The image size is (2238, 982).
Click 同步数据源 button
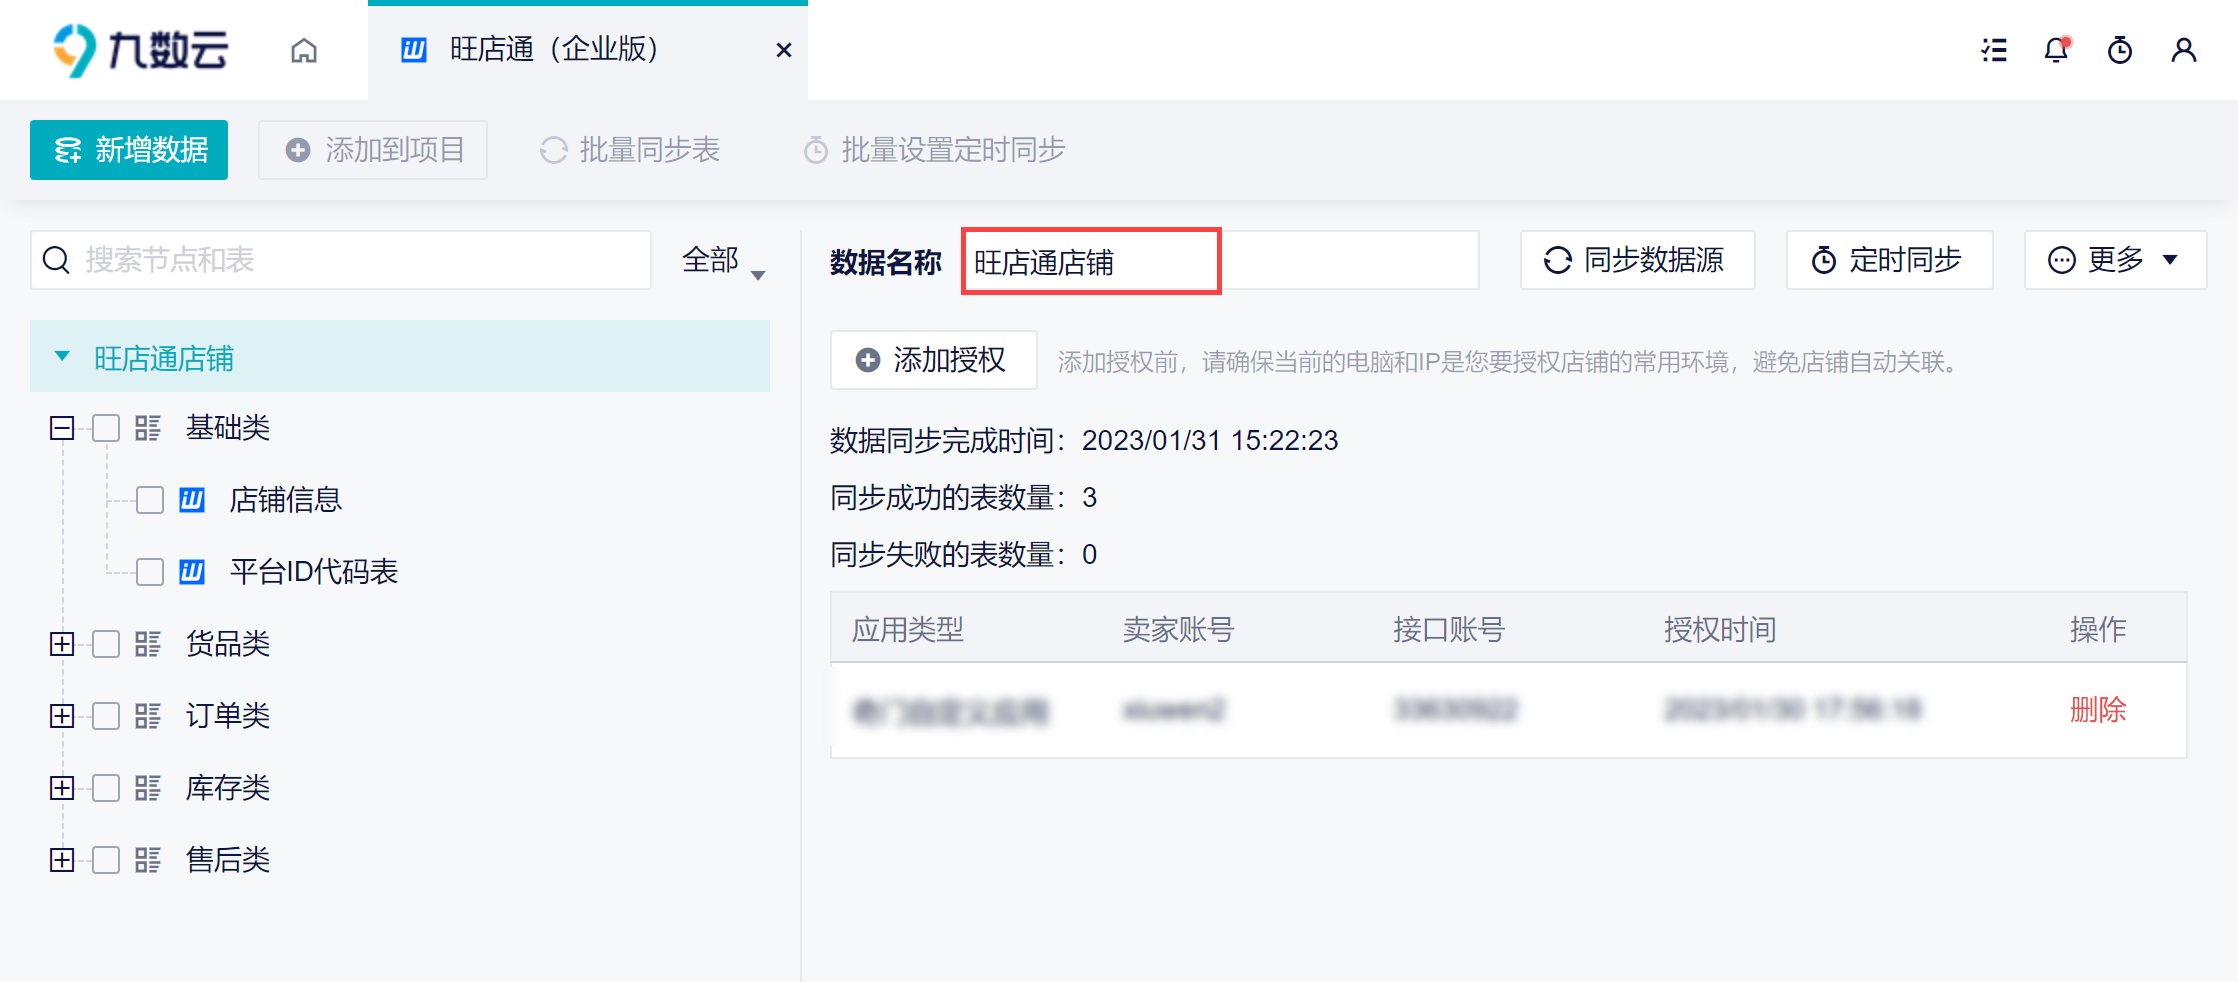[1637, 260]
